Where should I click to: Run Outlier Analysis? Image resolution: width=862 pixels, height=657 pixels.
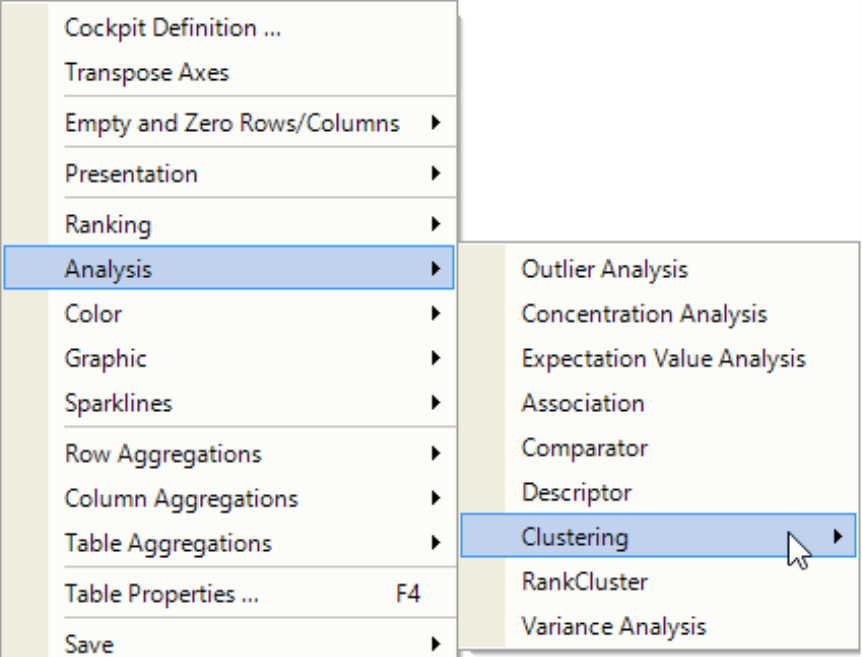(659, 269)
